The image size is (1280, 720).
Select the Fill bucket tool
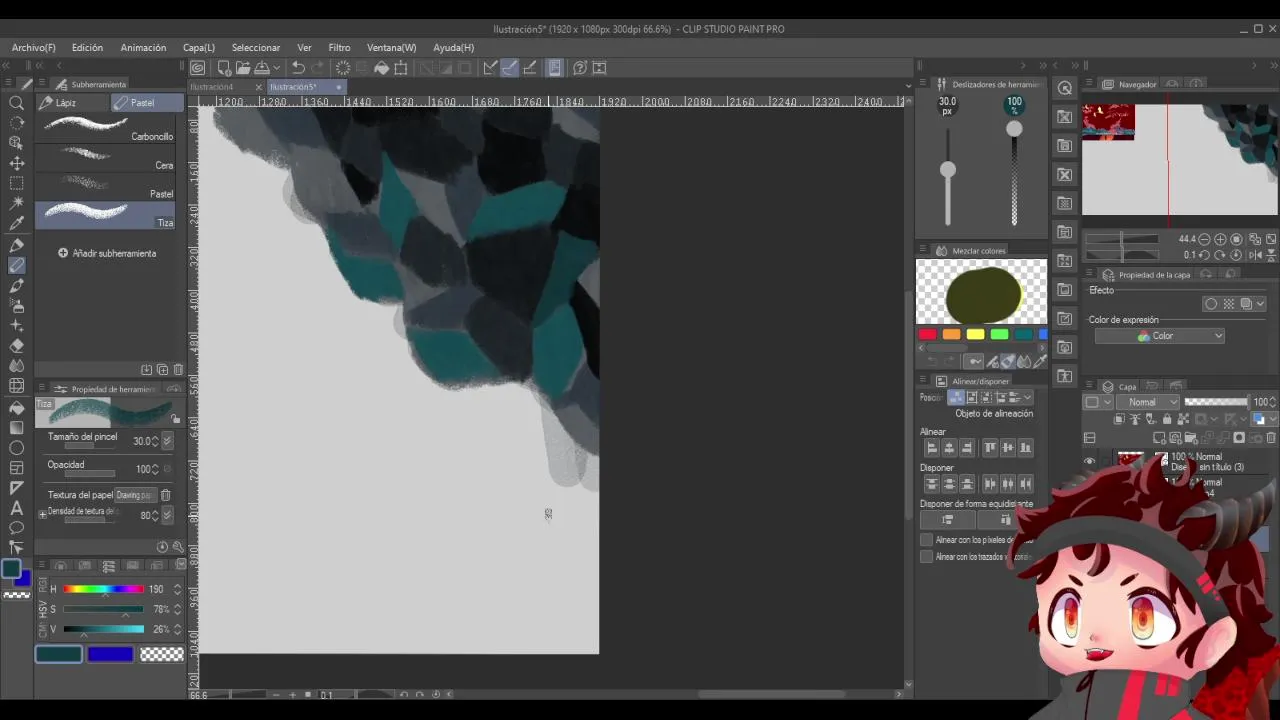click(17, 408)
